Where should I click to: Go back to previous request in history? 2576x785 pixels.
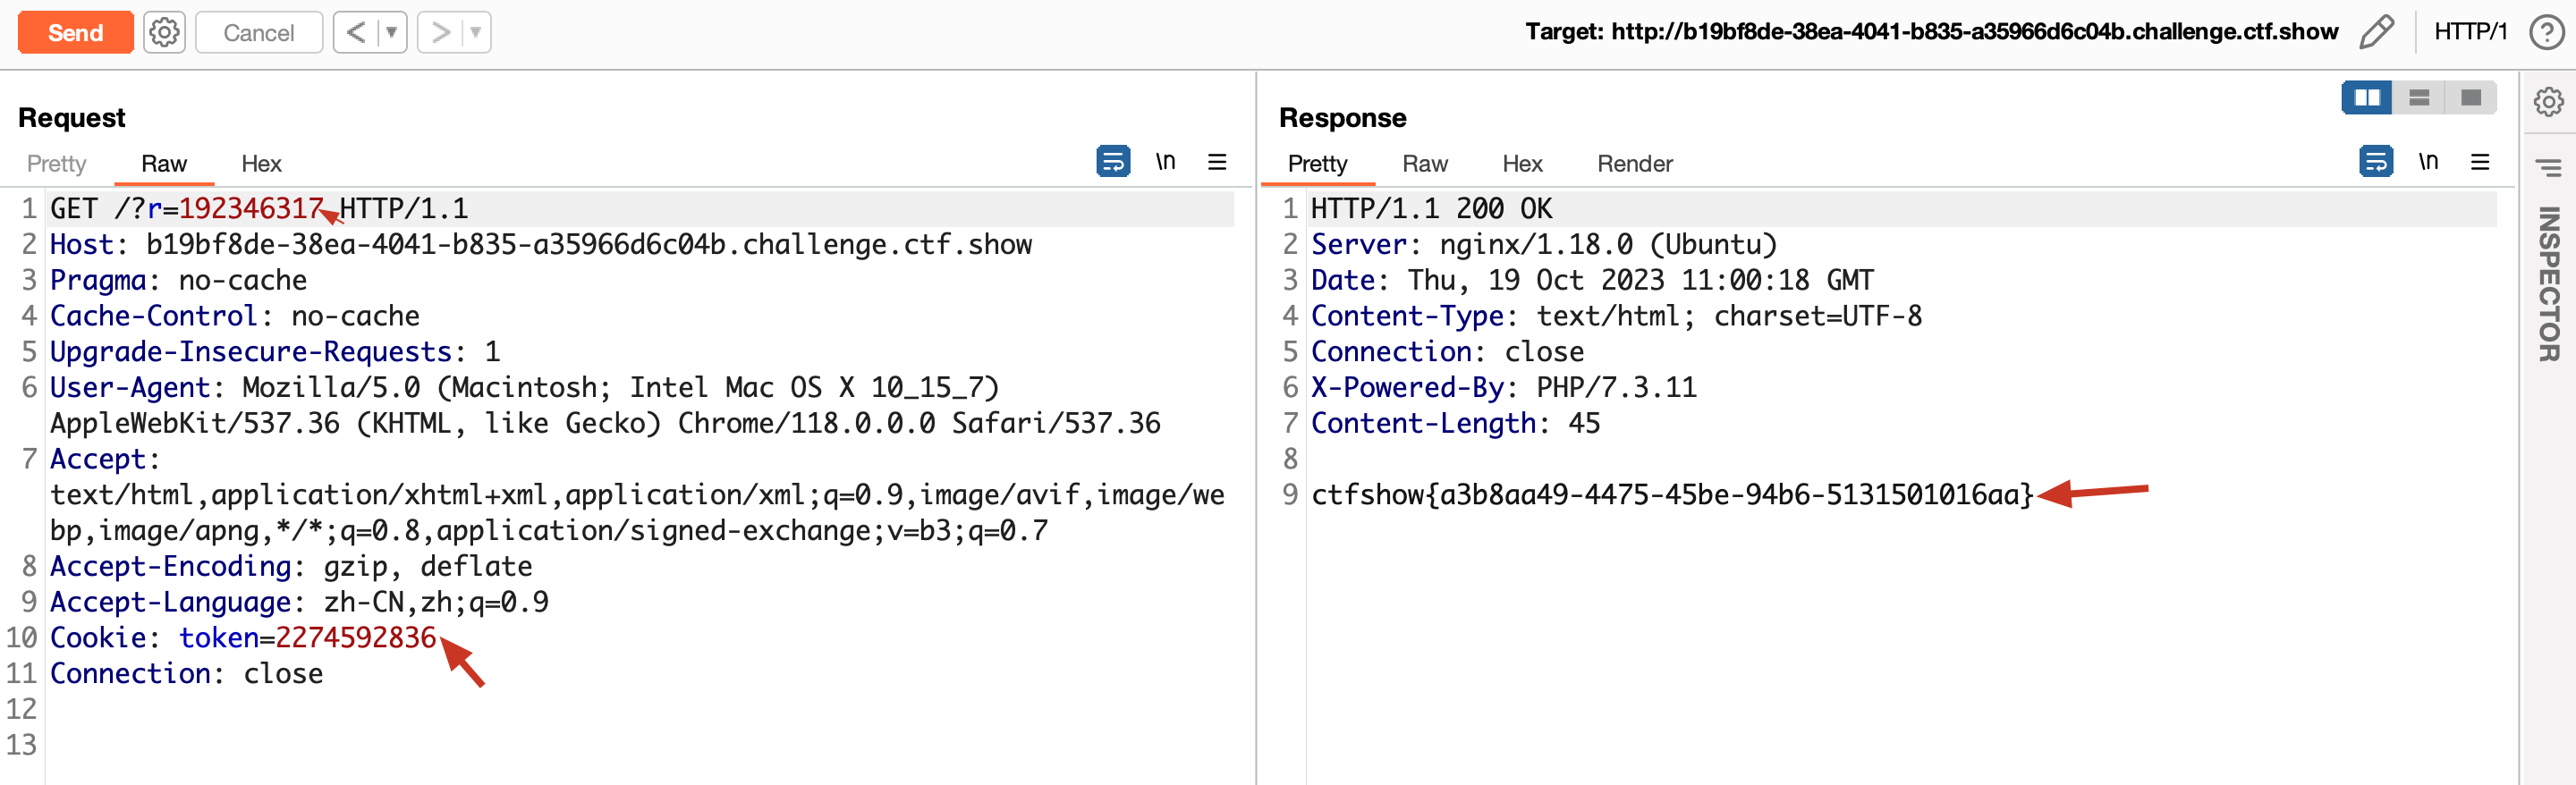[356, 32]
